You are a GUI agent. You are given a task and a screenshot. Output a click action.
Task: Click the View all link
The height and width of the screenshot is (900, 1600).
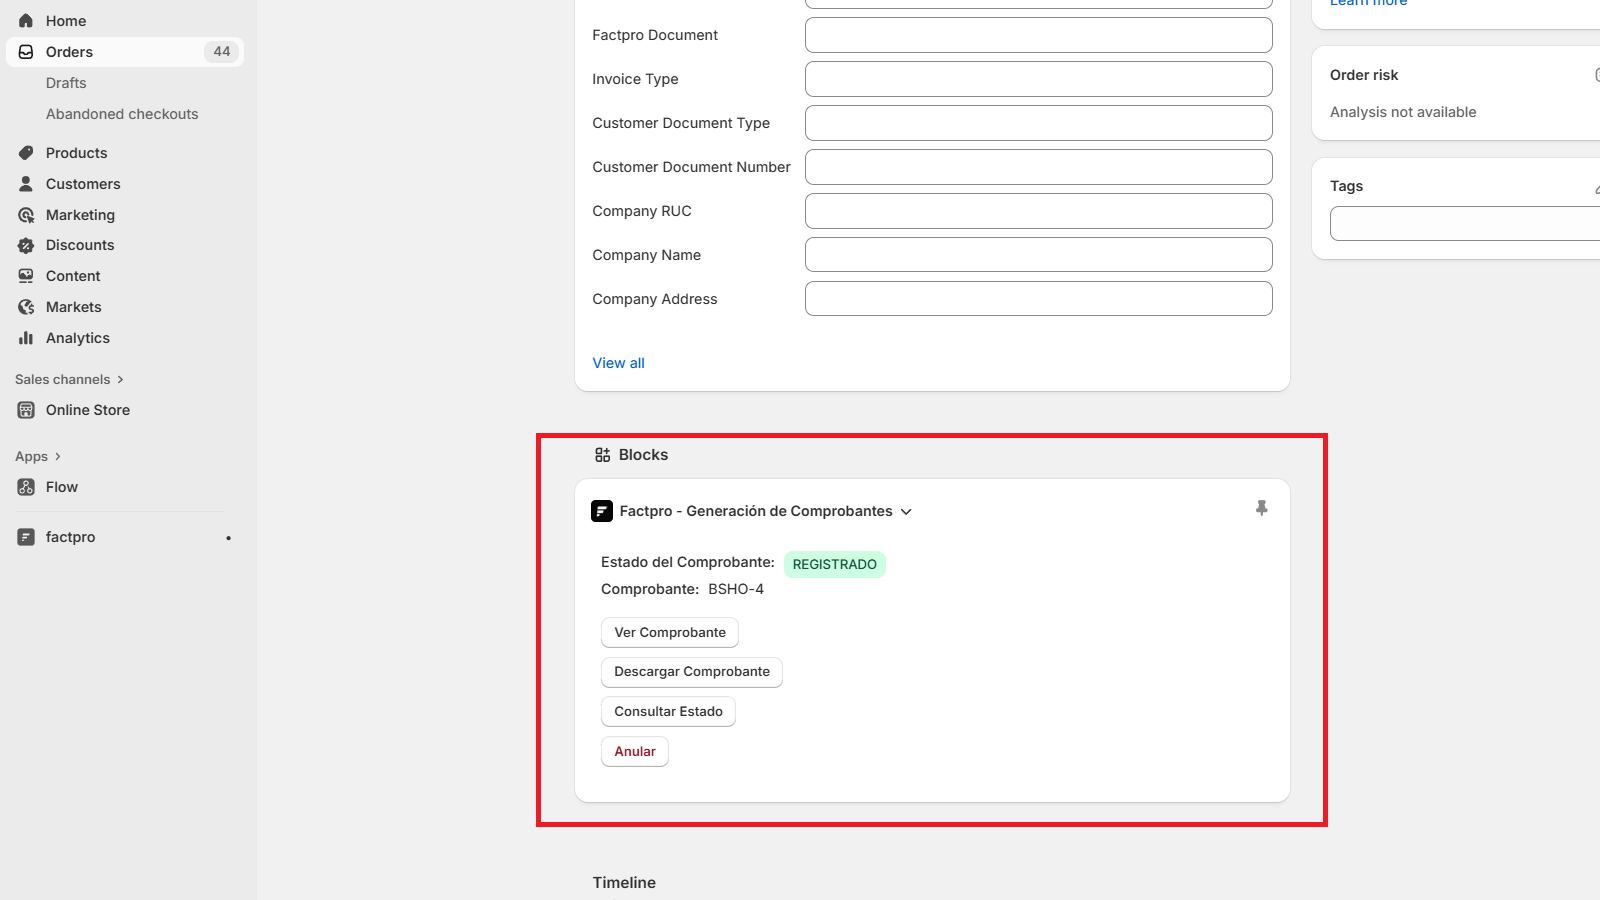tap(618, 362)
